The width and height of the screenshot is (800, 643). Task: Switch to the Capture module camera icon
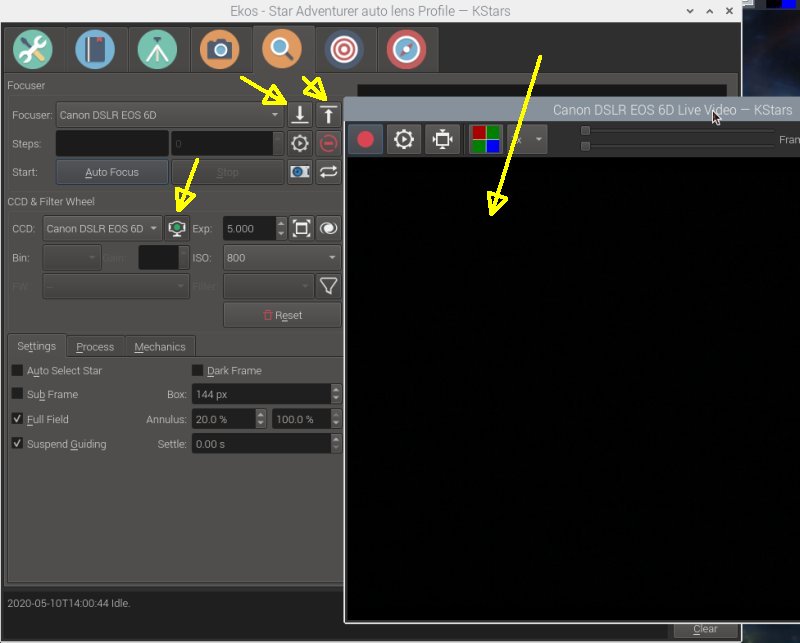[219, 50]
